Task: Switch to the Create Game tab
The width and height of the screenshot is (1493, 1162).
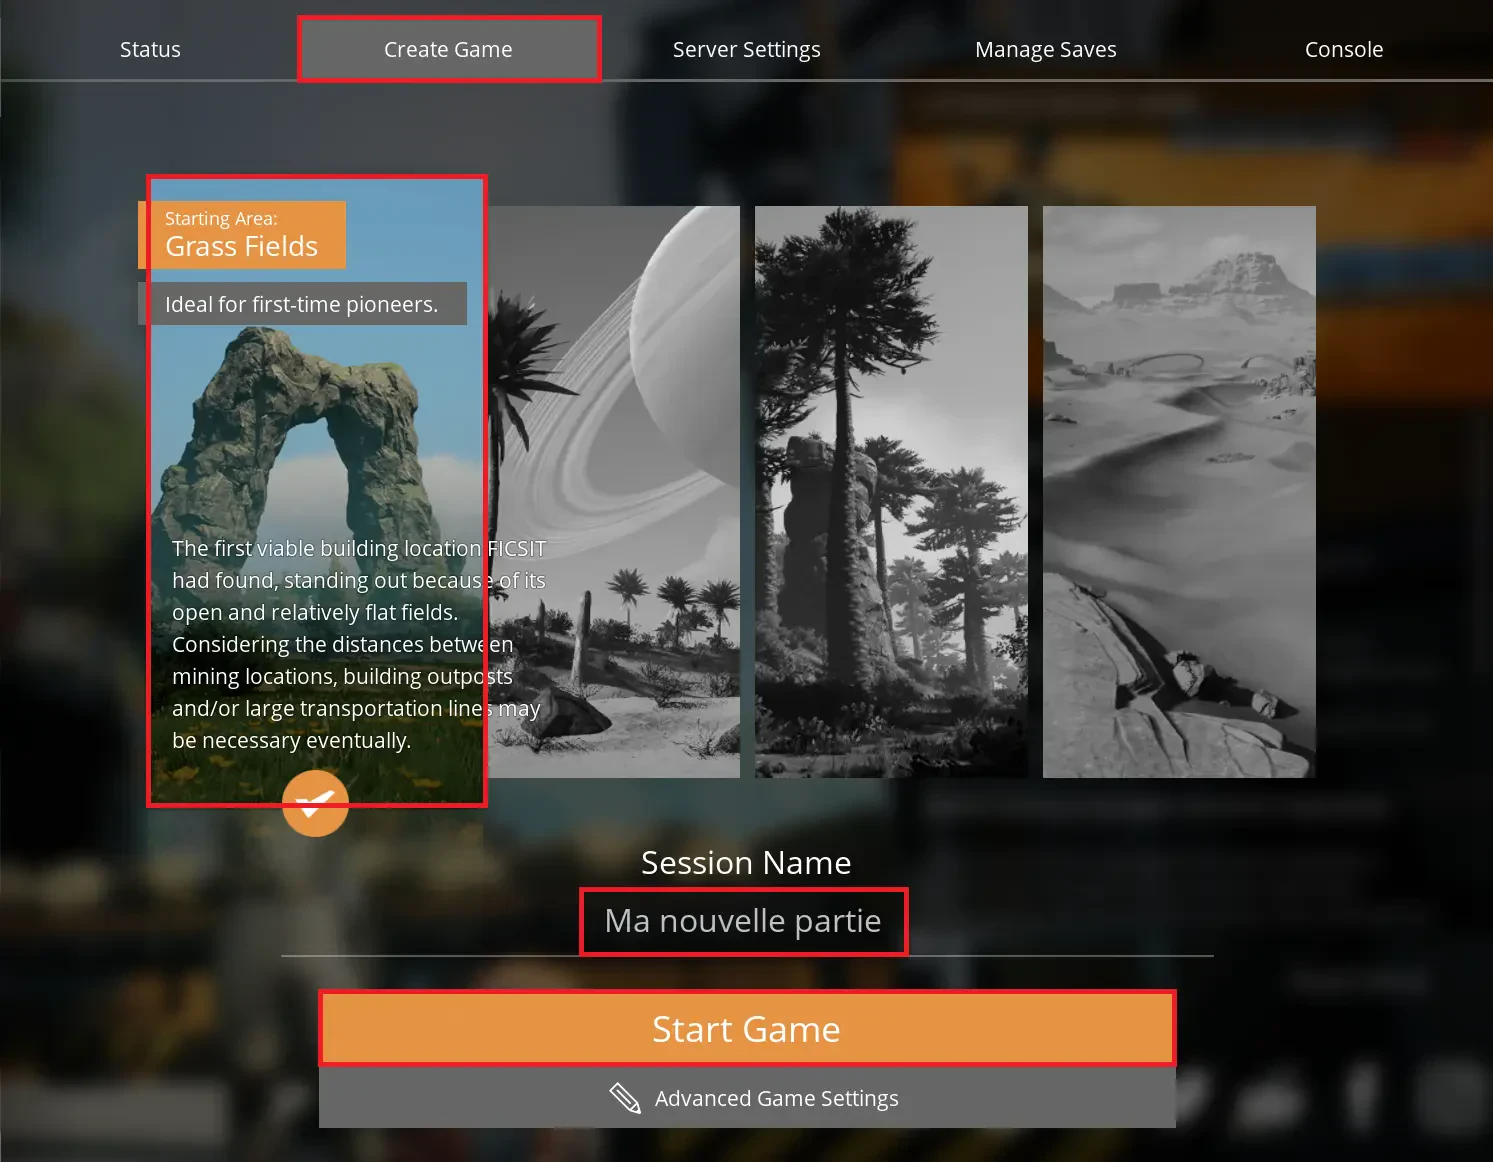Action: pyautogui.click(x=448, y=49)
